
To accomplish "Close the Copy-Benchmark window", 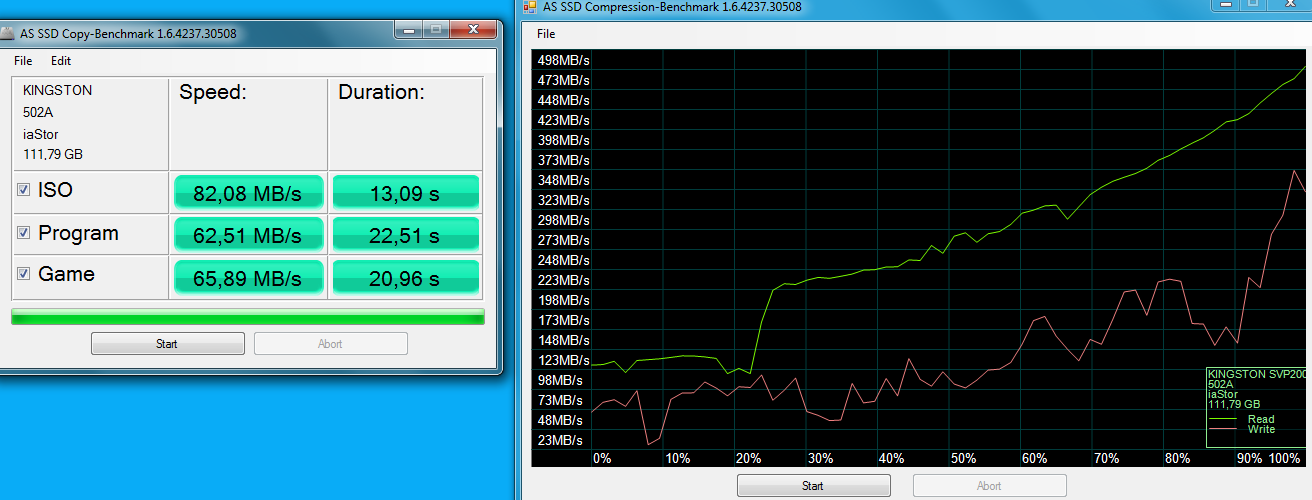I will [x=471, y=30].
